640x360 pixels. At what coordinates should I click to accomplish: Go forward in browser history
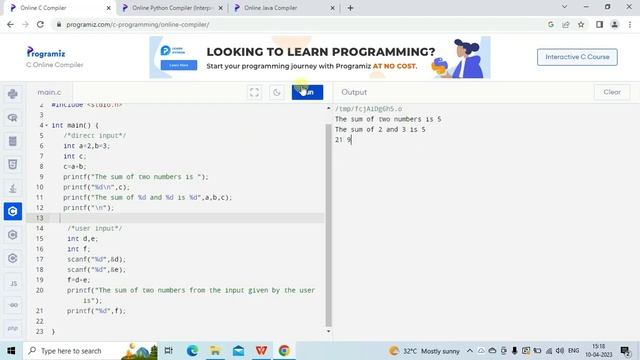(x=25, y=24)
